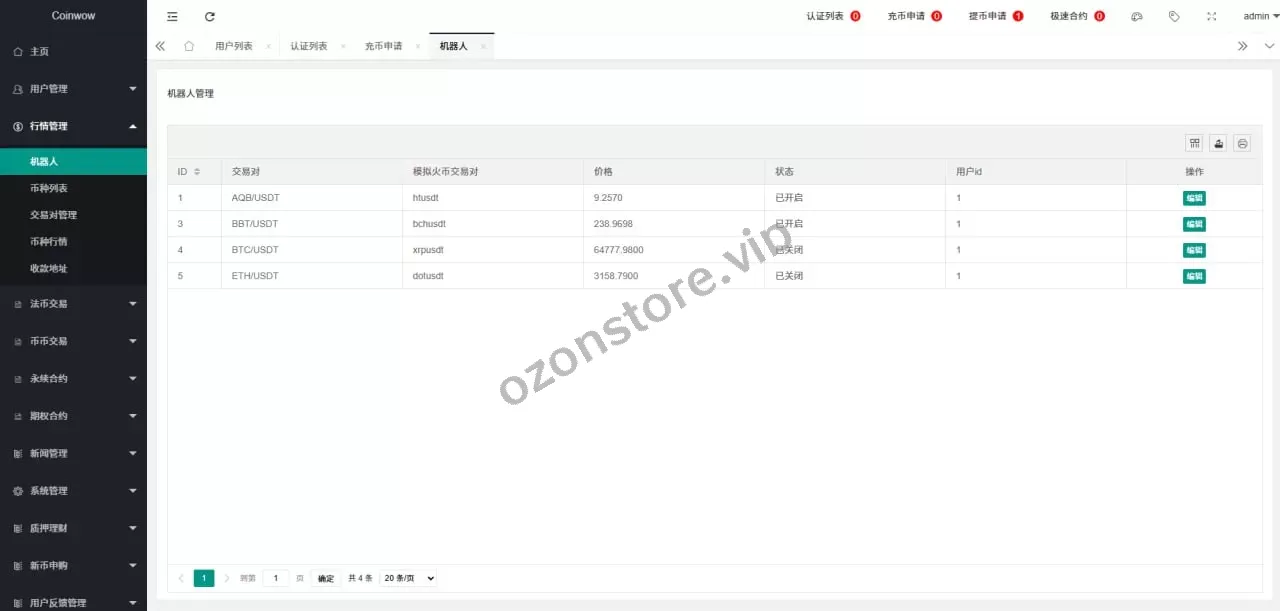
Task: Open the theme palette icon
Action: coord(1137,17)
